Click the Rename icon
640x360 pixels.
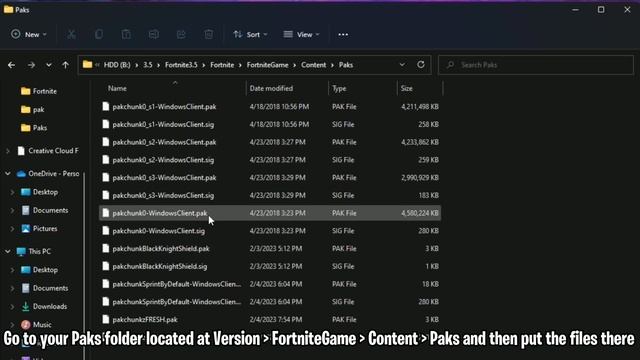point(154,35)
